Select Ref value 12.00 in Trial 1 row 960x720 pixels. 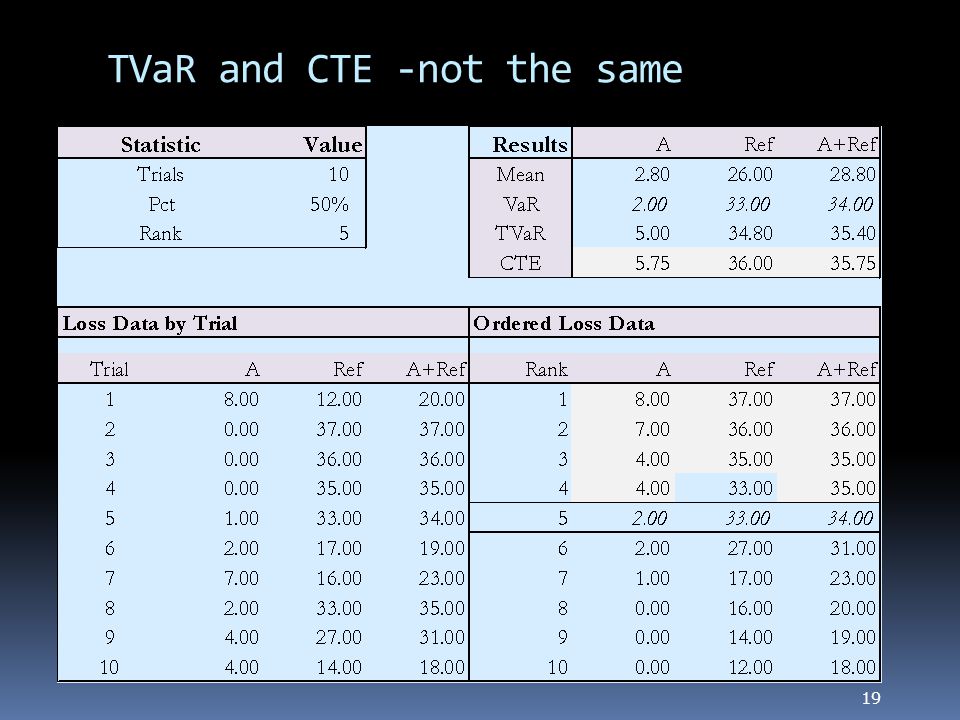[339, 399]
